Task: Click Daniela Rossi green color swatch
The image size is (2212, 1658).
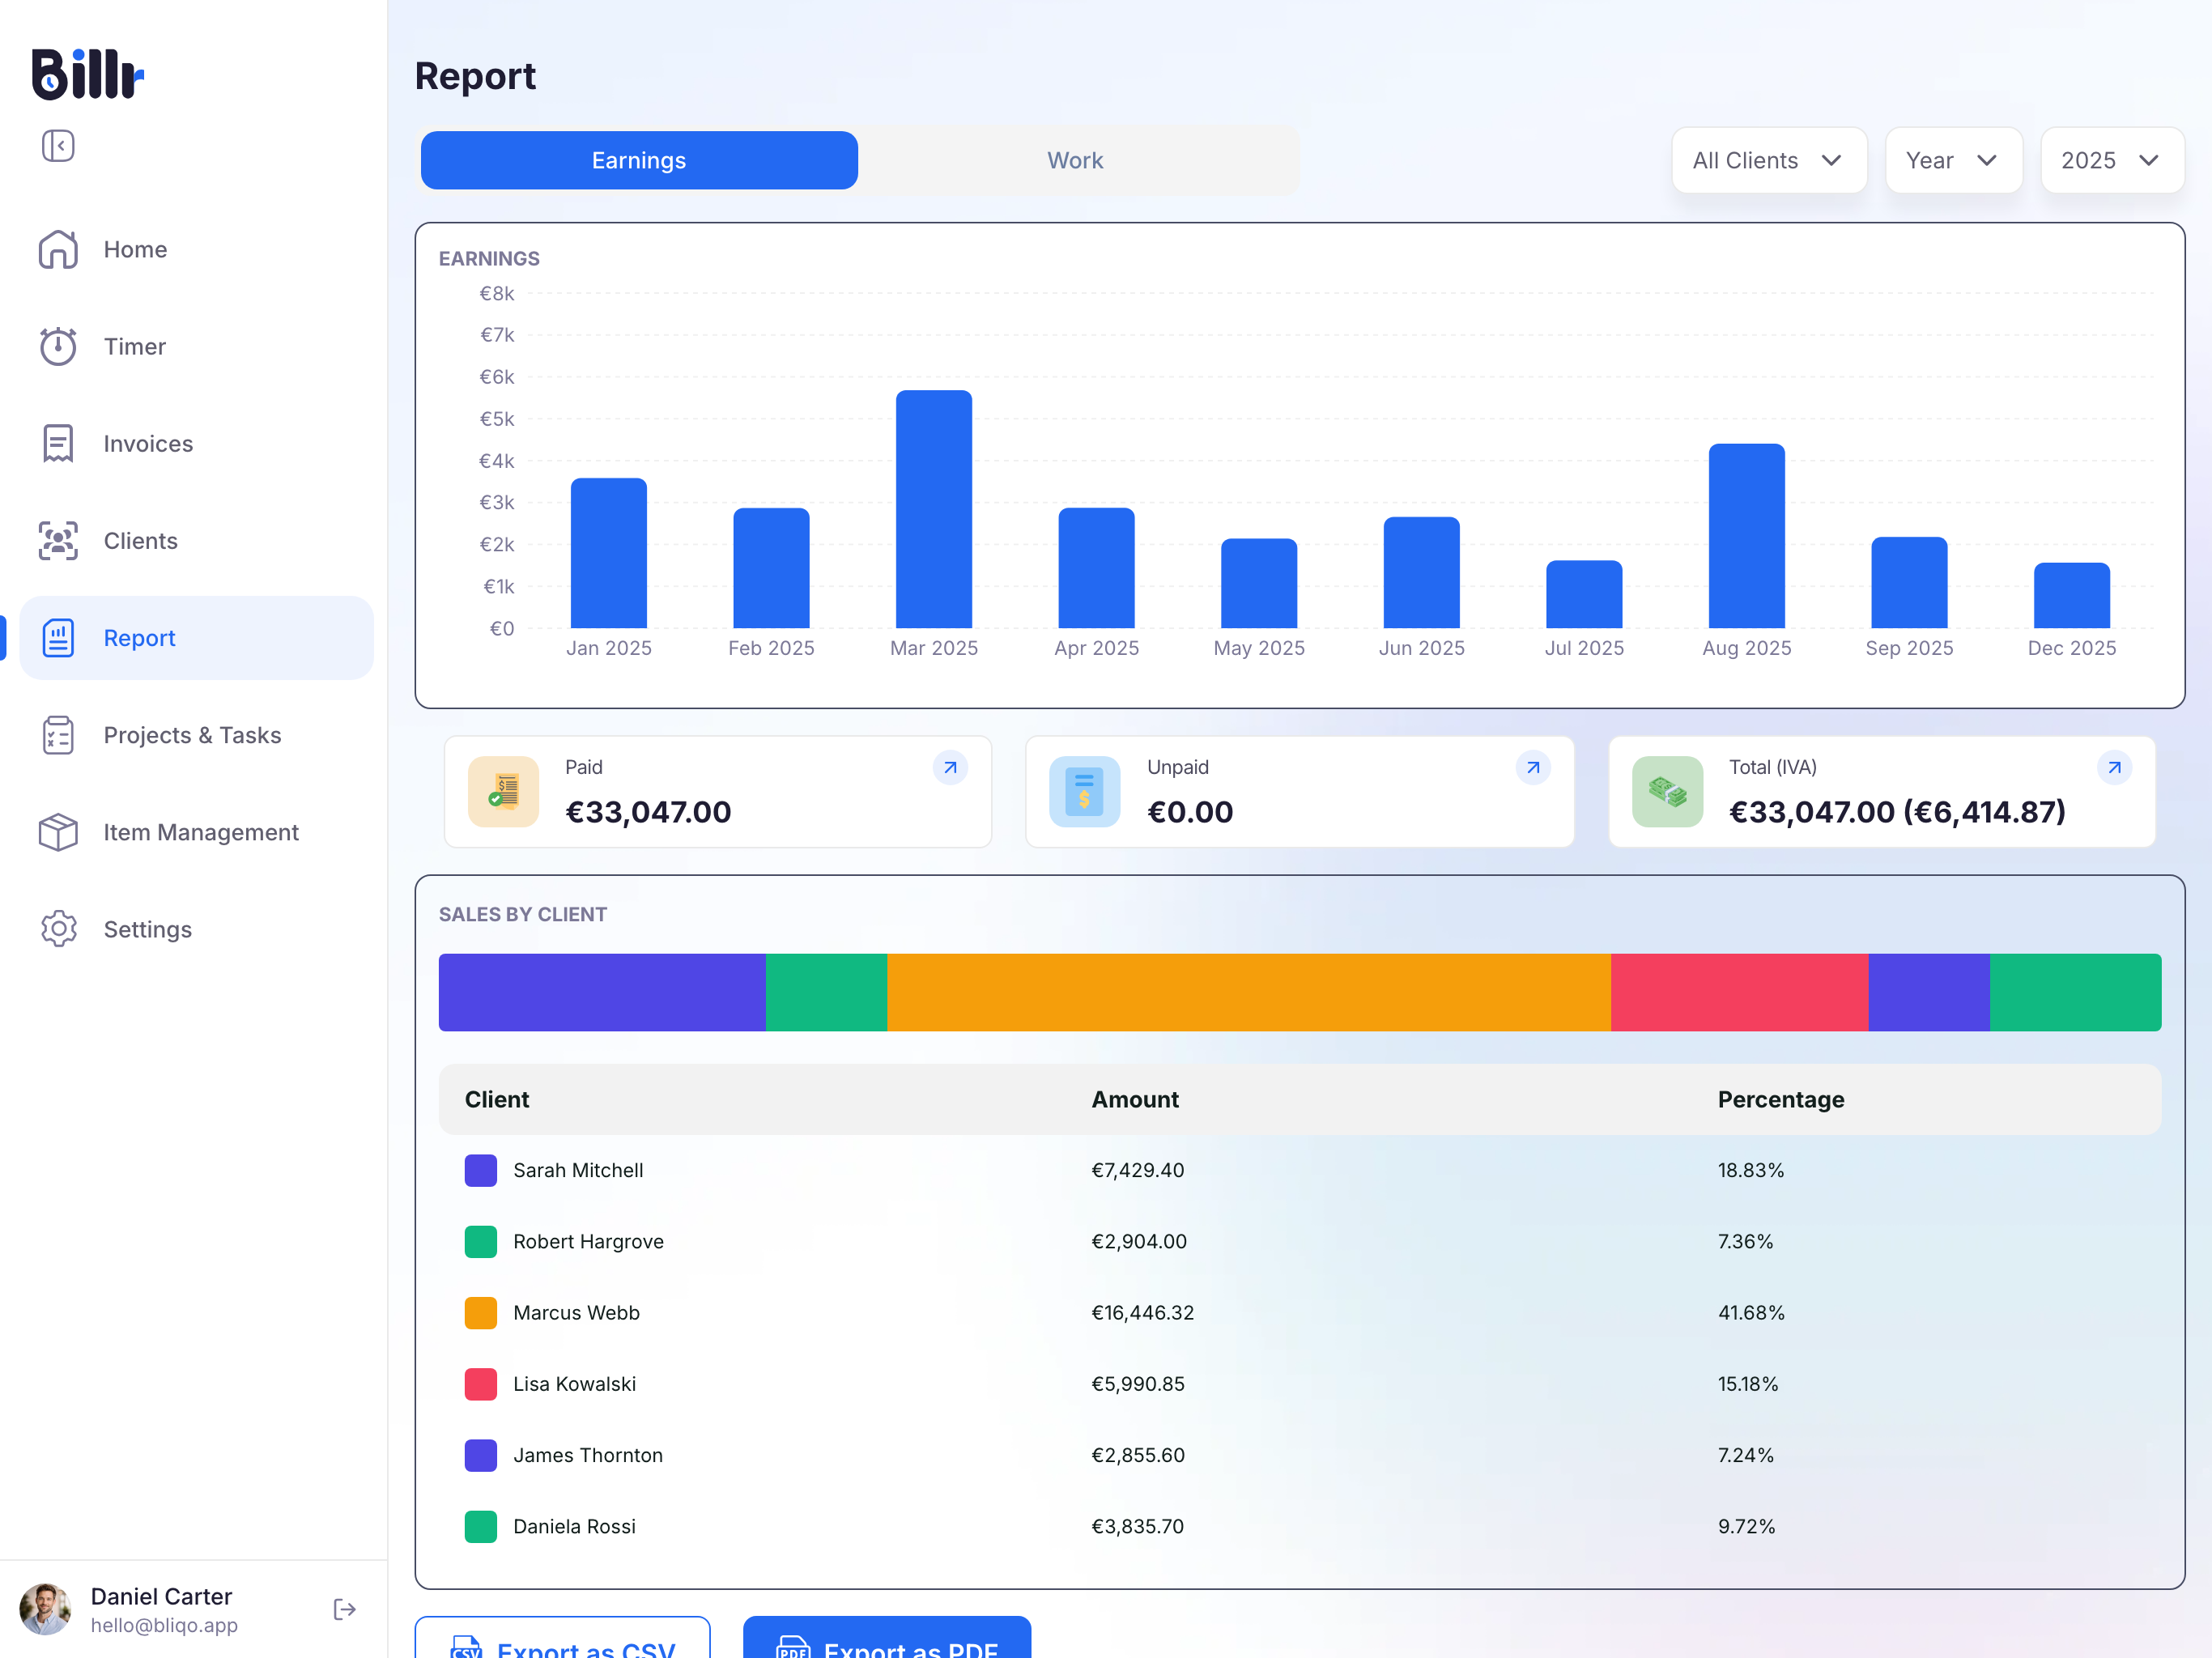Action: tap(481, 1526)
